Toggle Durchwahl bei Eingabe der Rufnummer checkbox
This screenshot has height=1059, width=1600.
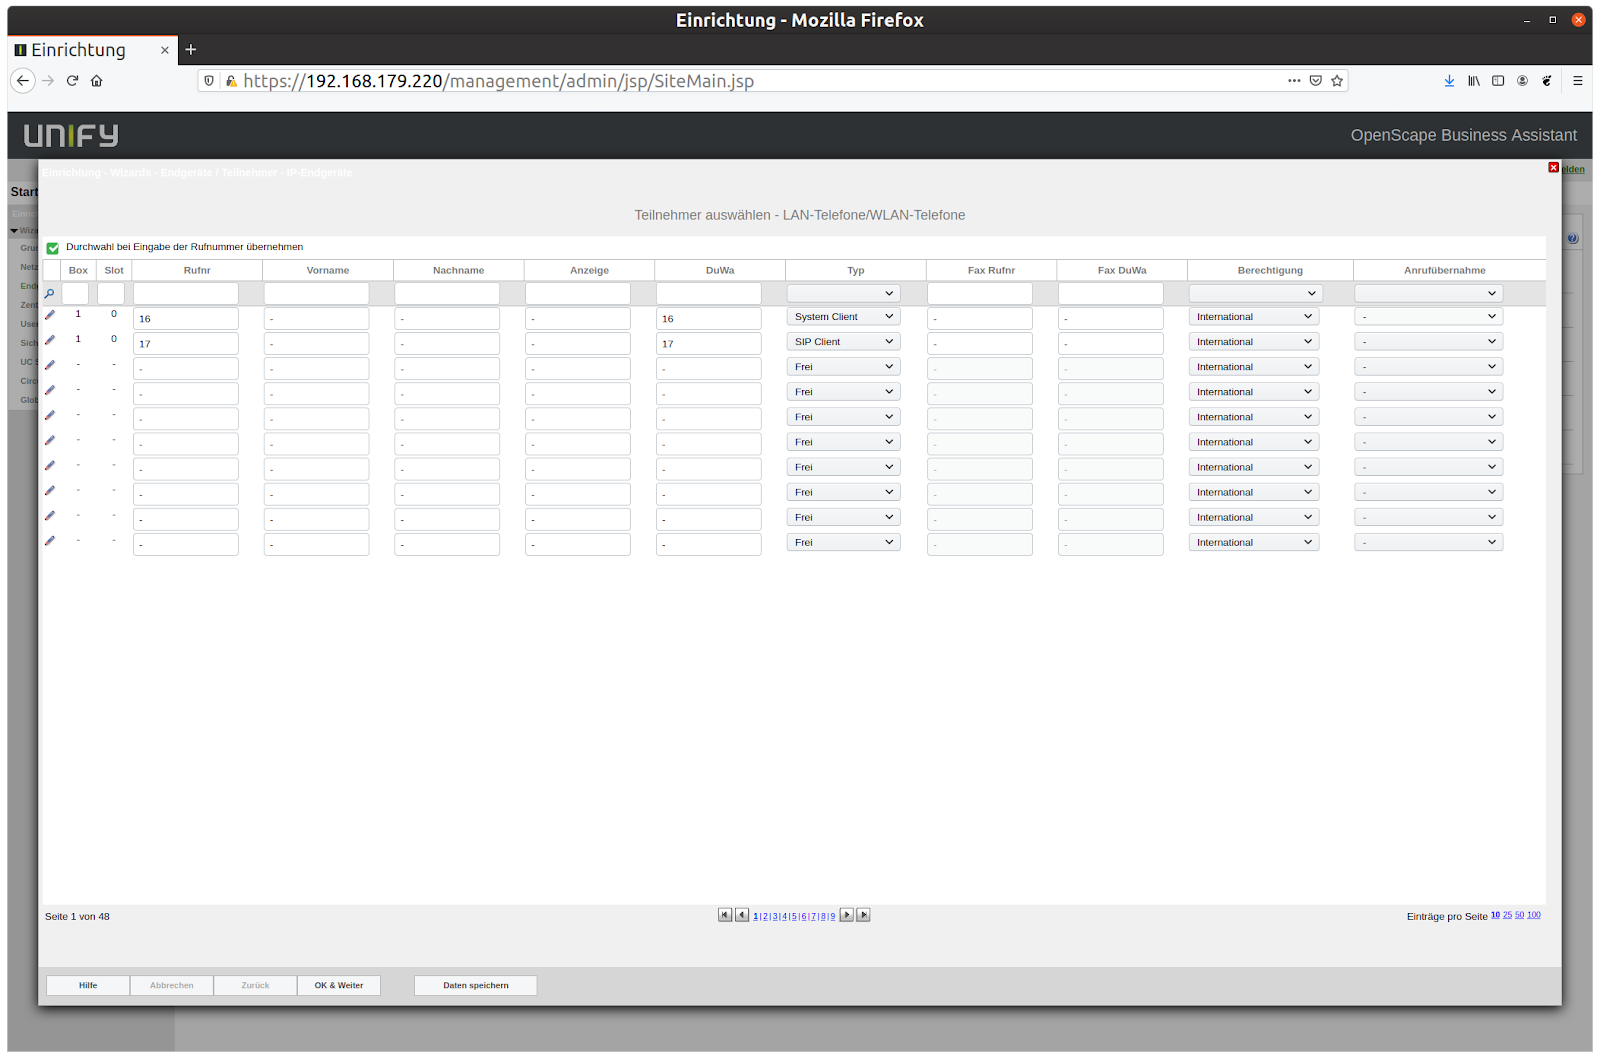click(x=53, y=248)
